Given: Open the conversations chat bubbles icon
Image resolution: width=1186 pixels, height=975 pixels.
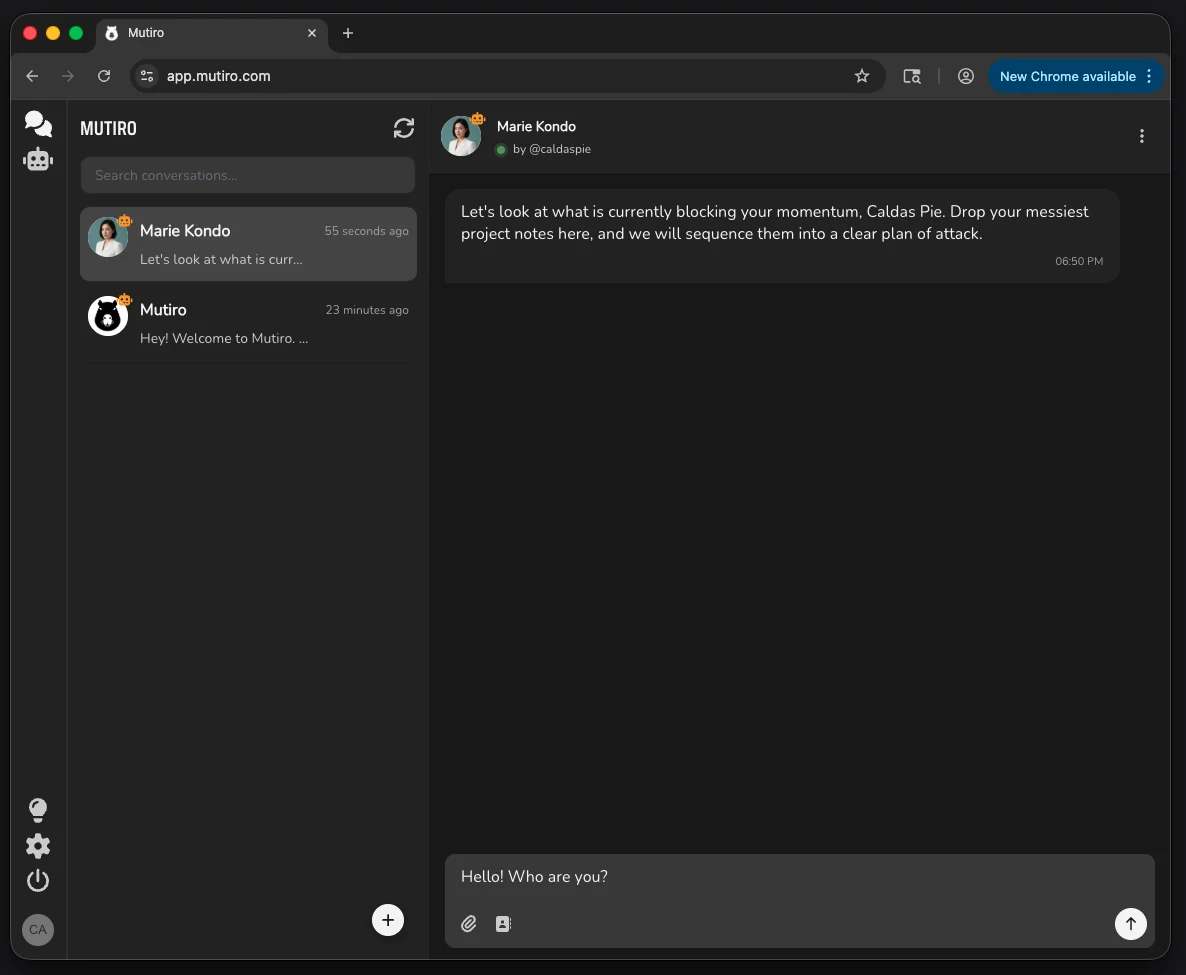Looking at the screenshot, I should coord(38,124).
